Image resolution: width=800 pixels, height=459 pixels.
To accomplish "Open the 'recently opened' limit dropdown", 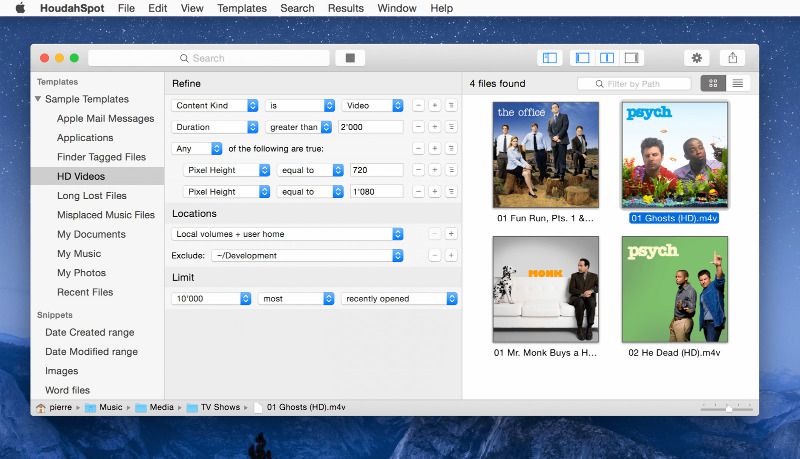I will [x=398, y=298].
